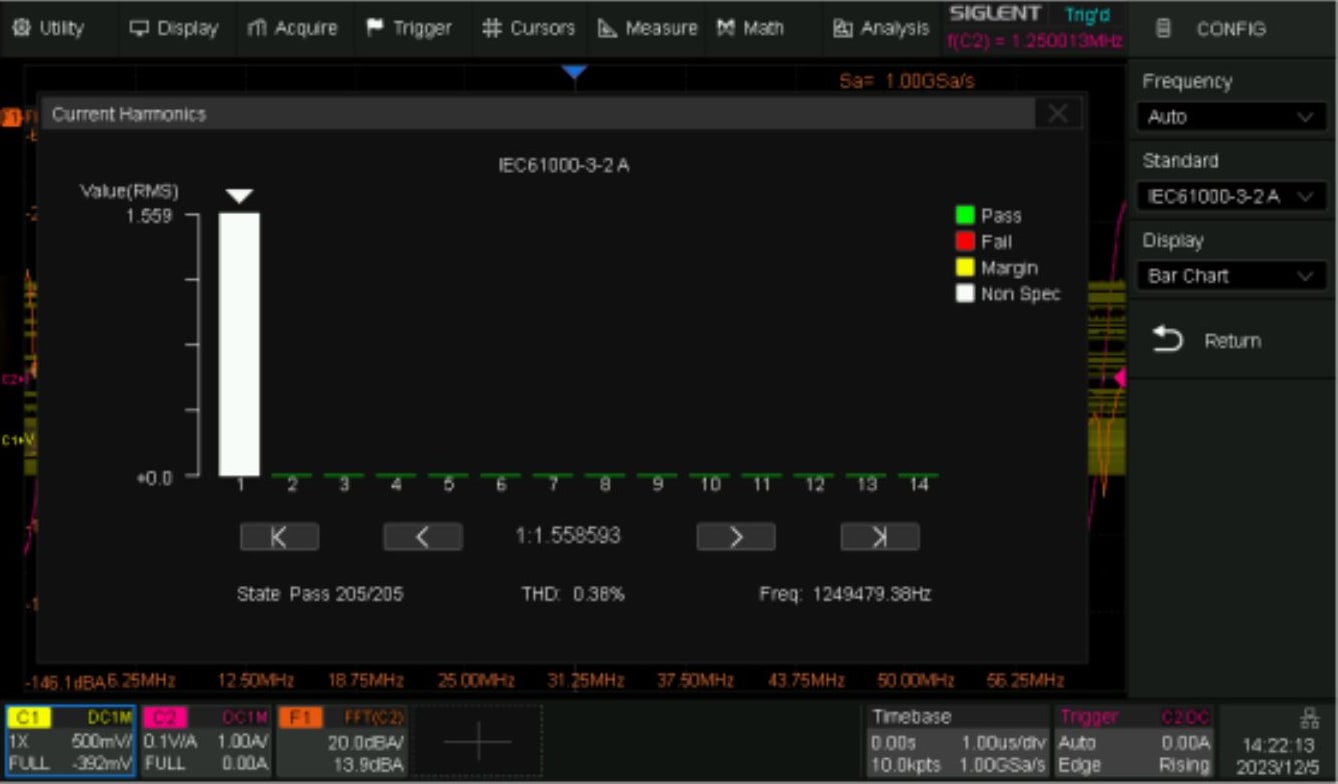Expand the Frequency Auto dropdown
1338x784 pixels.
click(1231, 117)
